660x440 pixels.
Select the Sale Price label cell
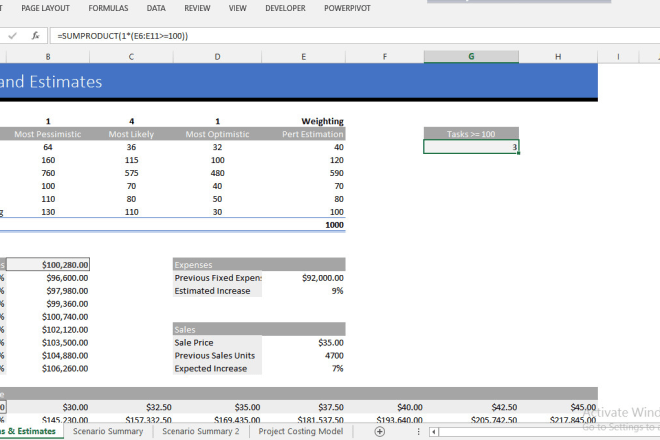(x=217, y=343)
